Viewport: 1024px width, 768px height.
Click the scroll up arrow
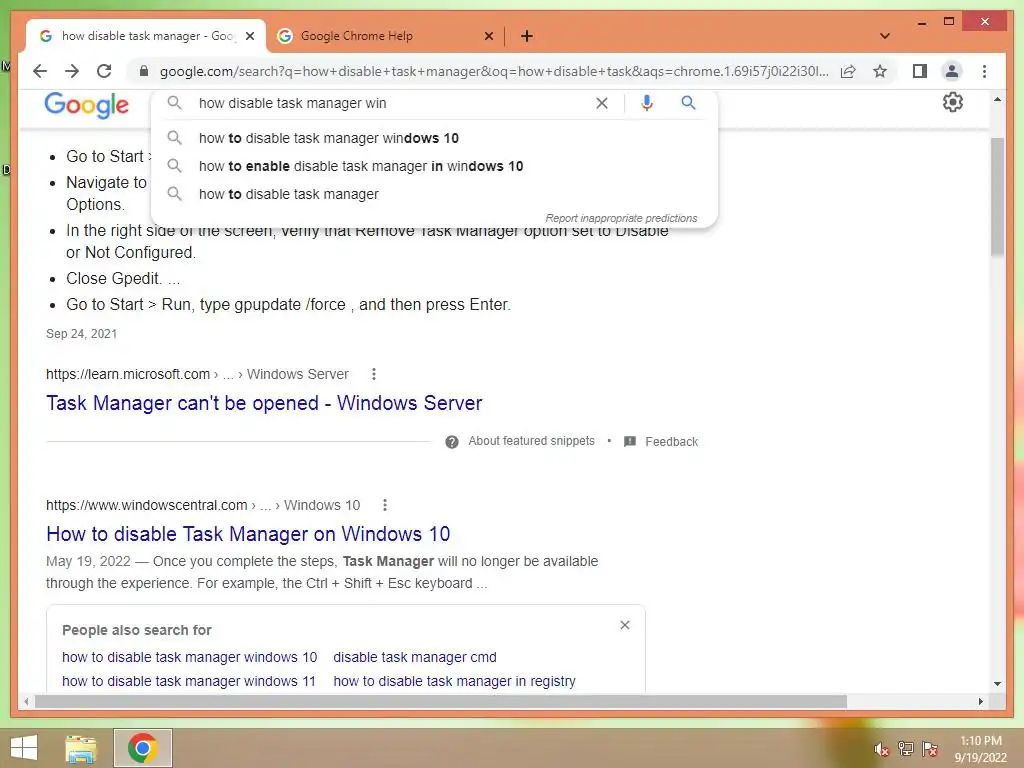coord(997,99)
